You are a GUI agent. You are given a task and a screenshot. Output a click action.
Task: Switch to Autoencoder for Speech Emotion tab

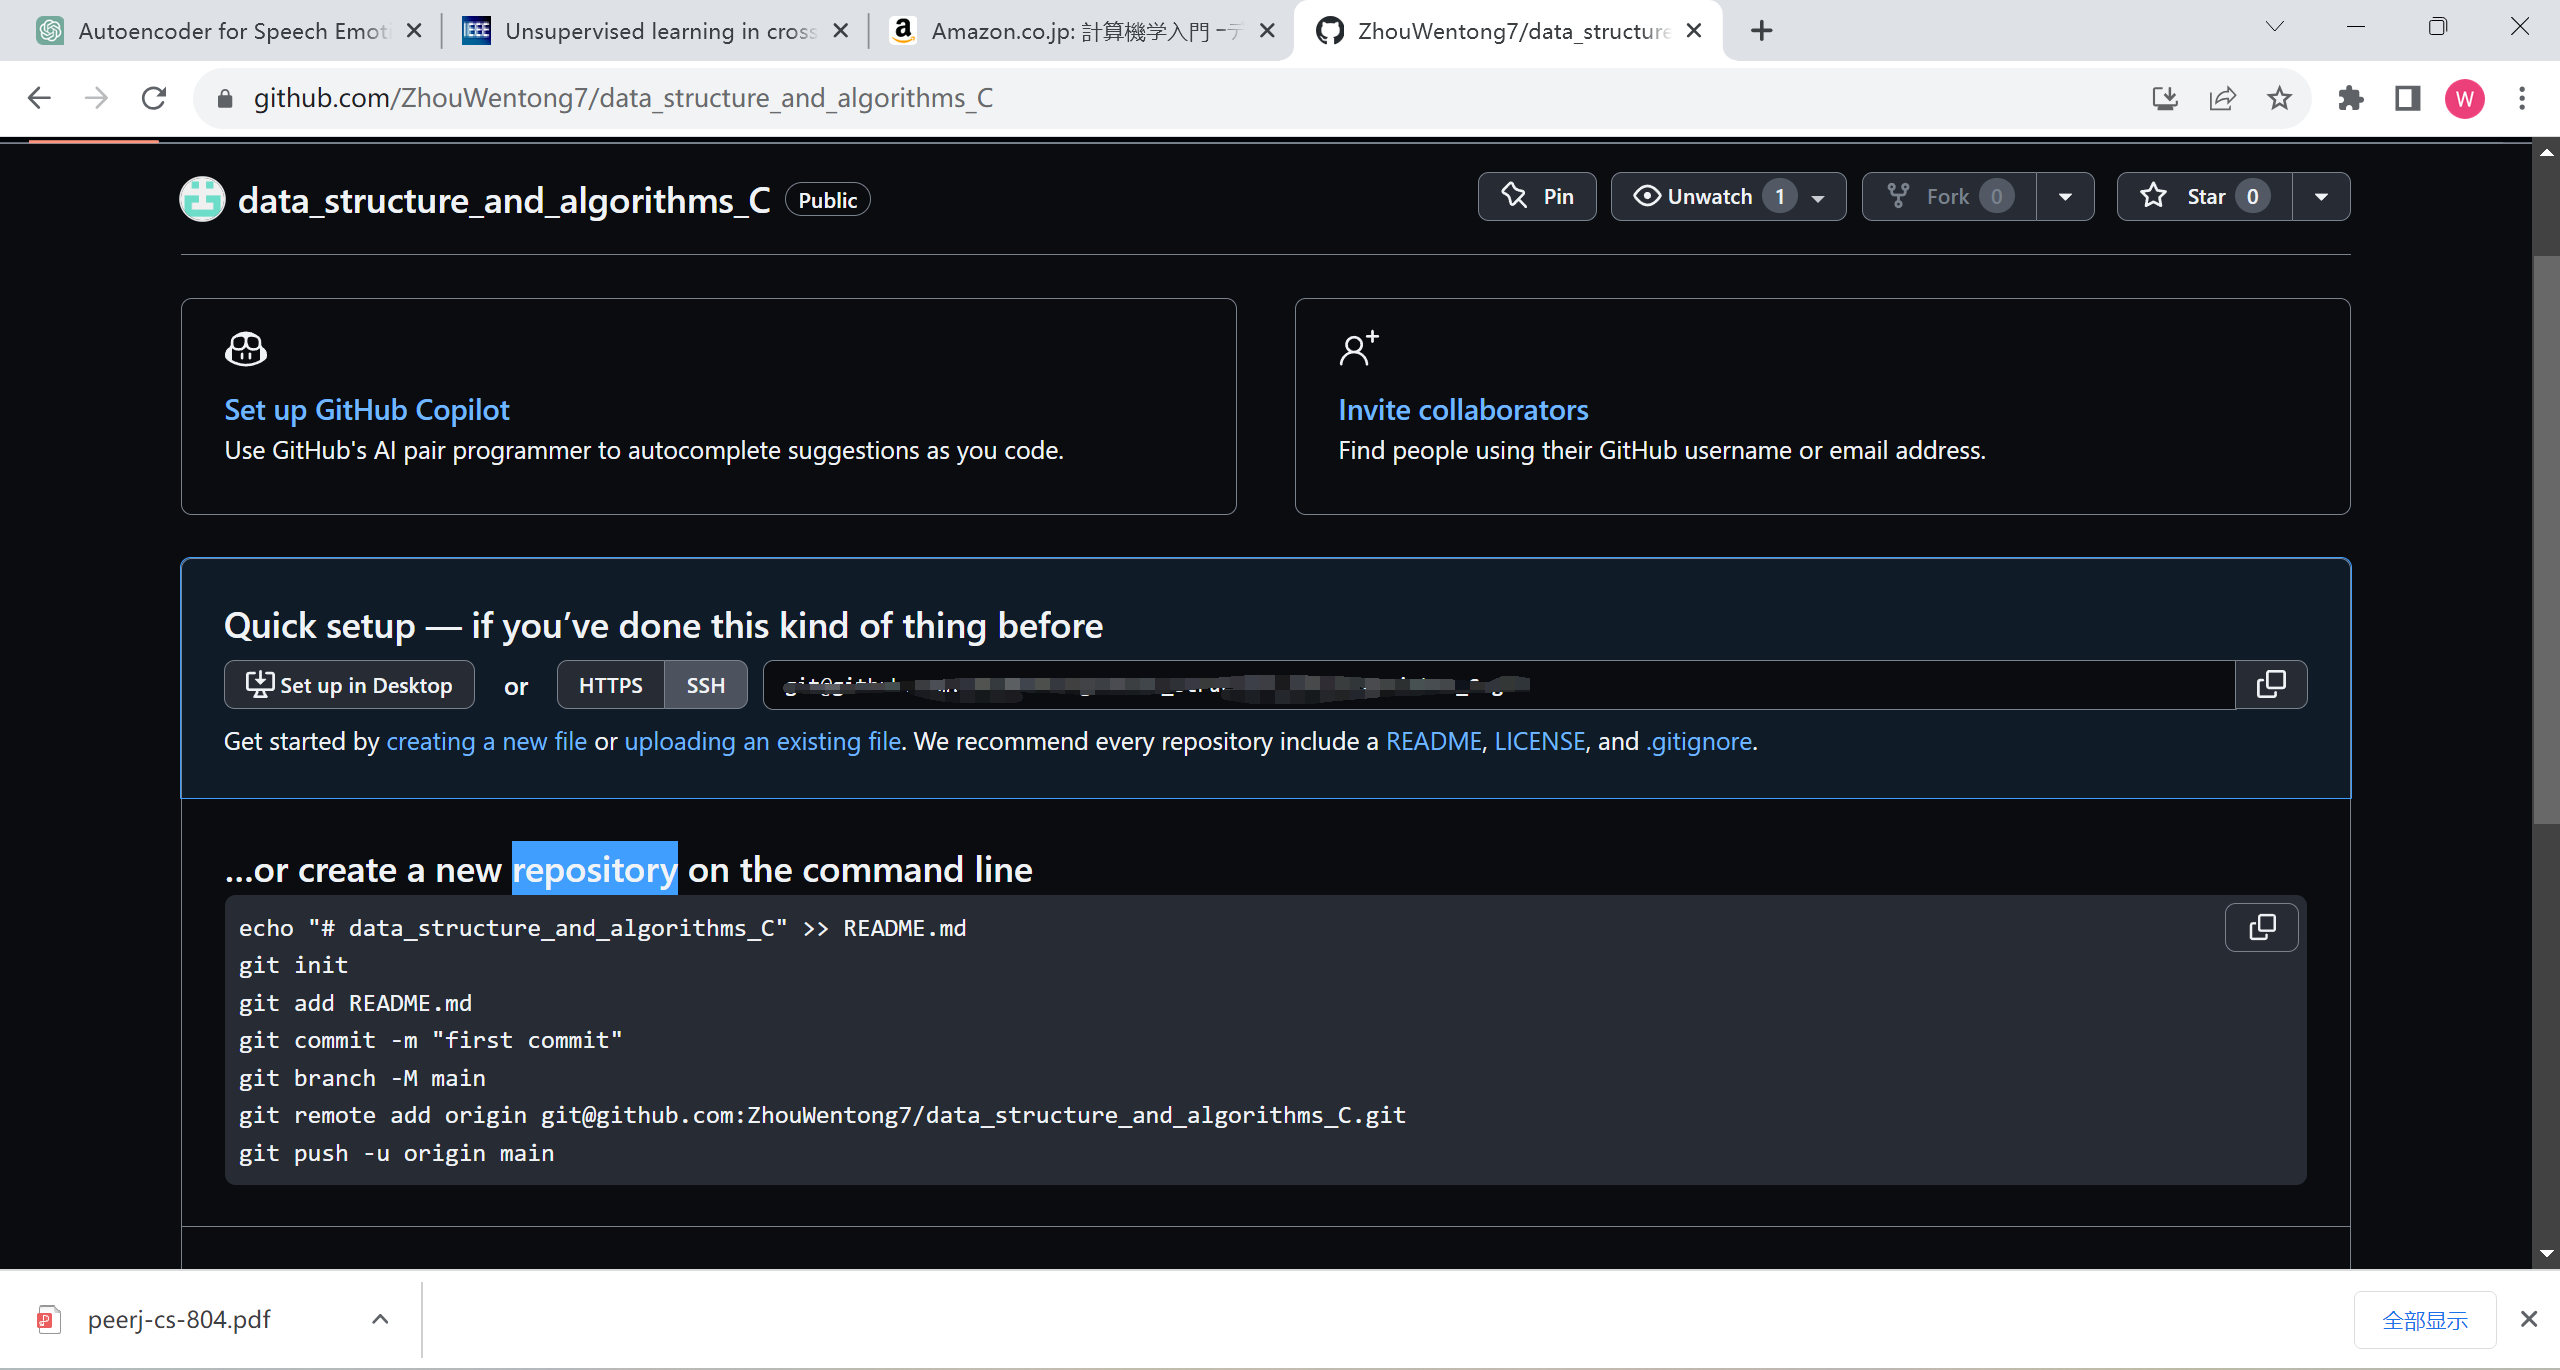[230, 31]
